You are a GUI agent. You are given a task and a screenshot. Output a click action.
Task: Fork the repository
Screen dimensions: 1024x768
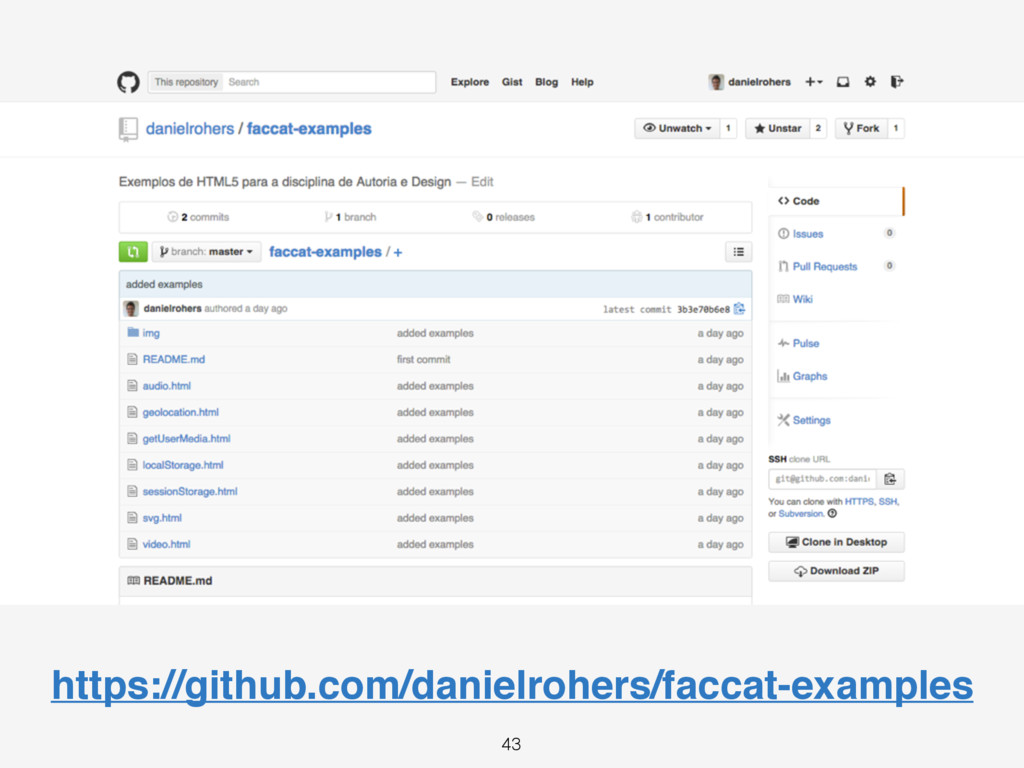[x=861, y=128]
